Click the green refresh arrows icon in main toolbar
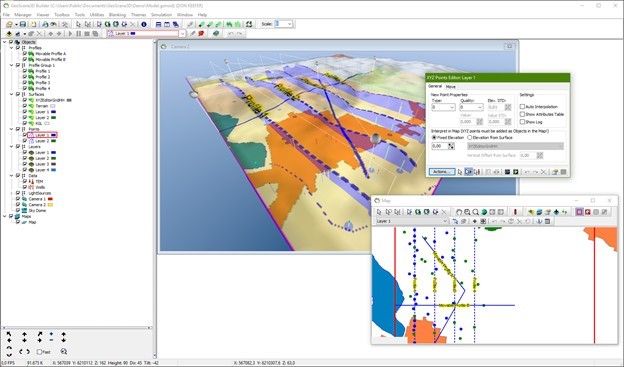Screen dimensions: 624x367 (x=249, y=24)
